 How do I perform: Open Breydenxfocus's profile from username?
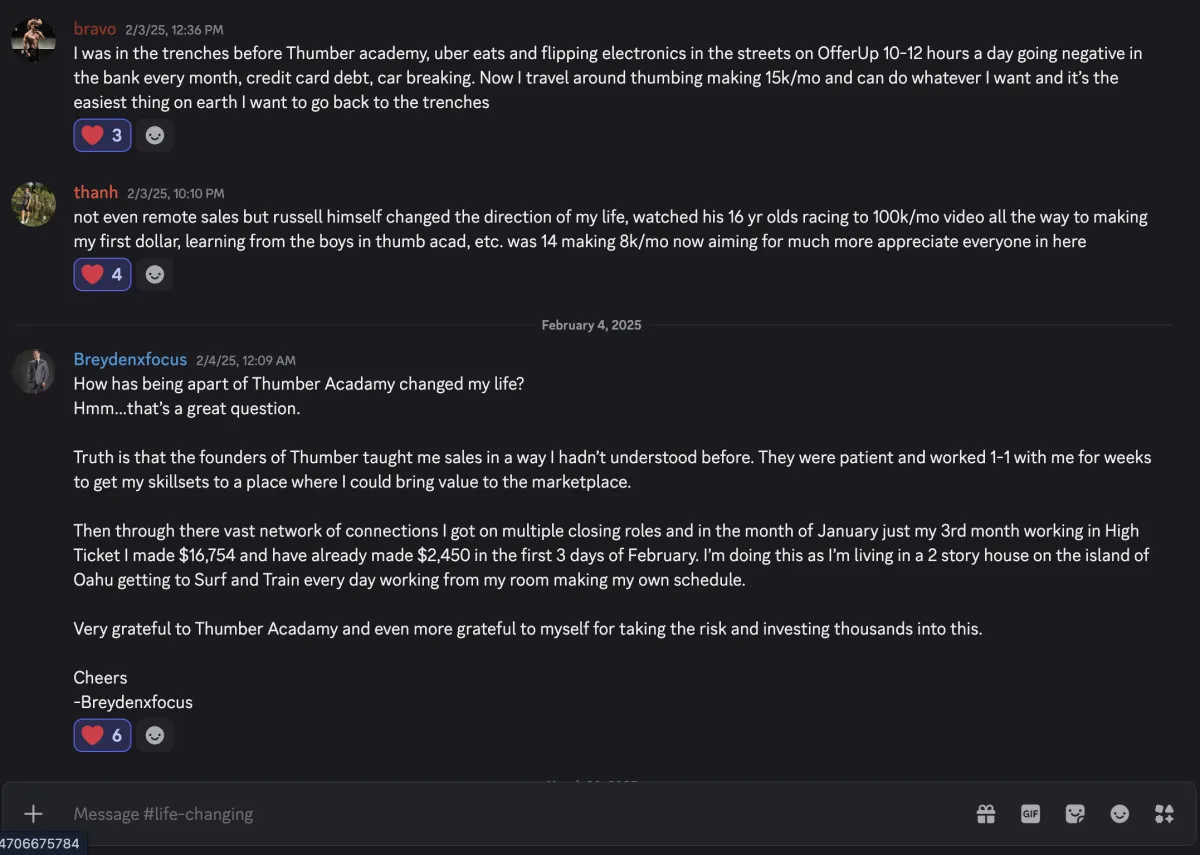click(130, 359)
